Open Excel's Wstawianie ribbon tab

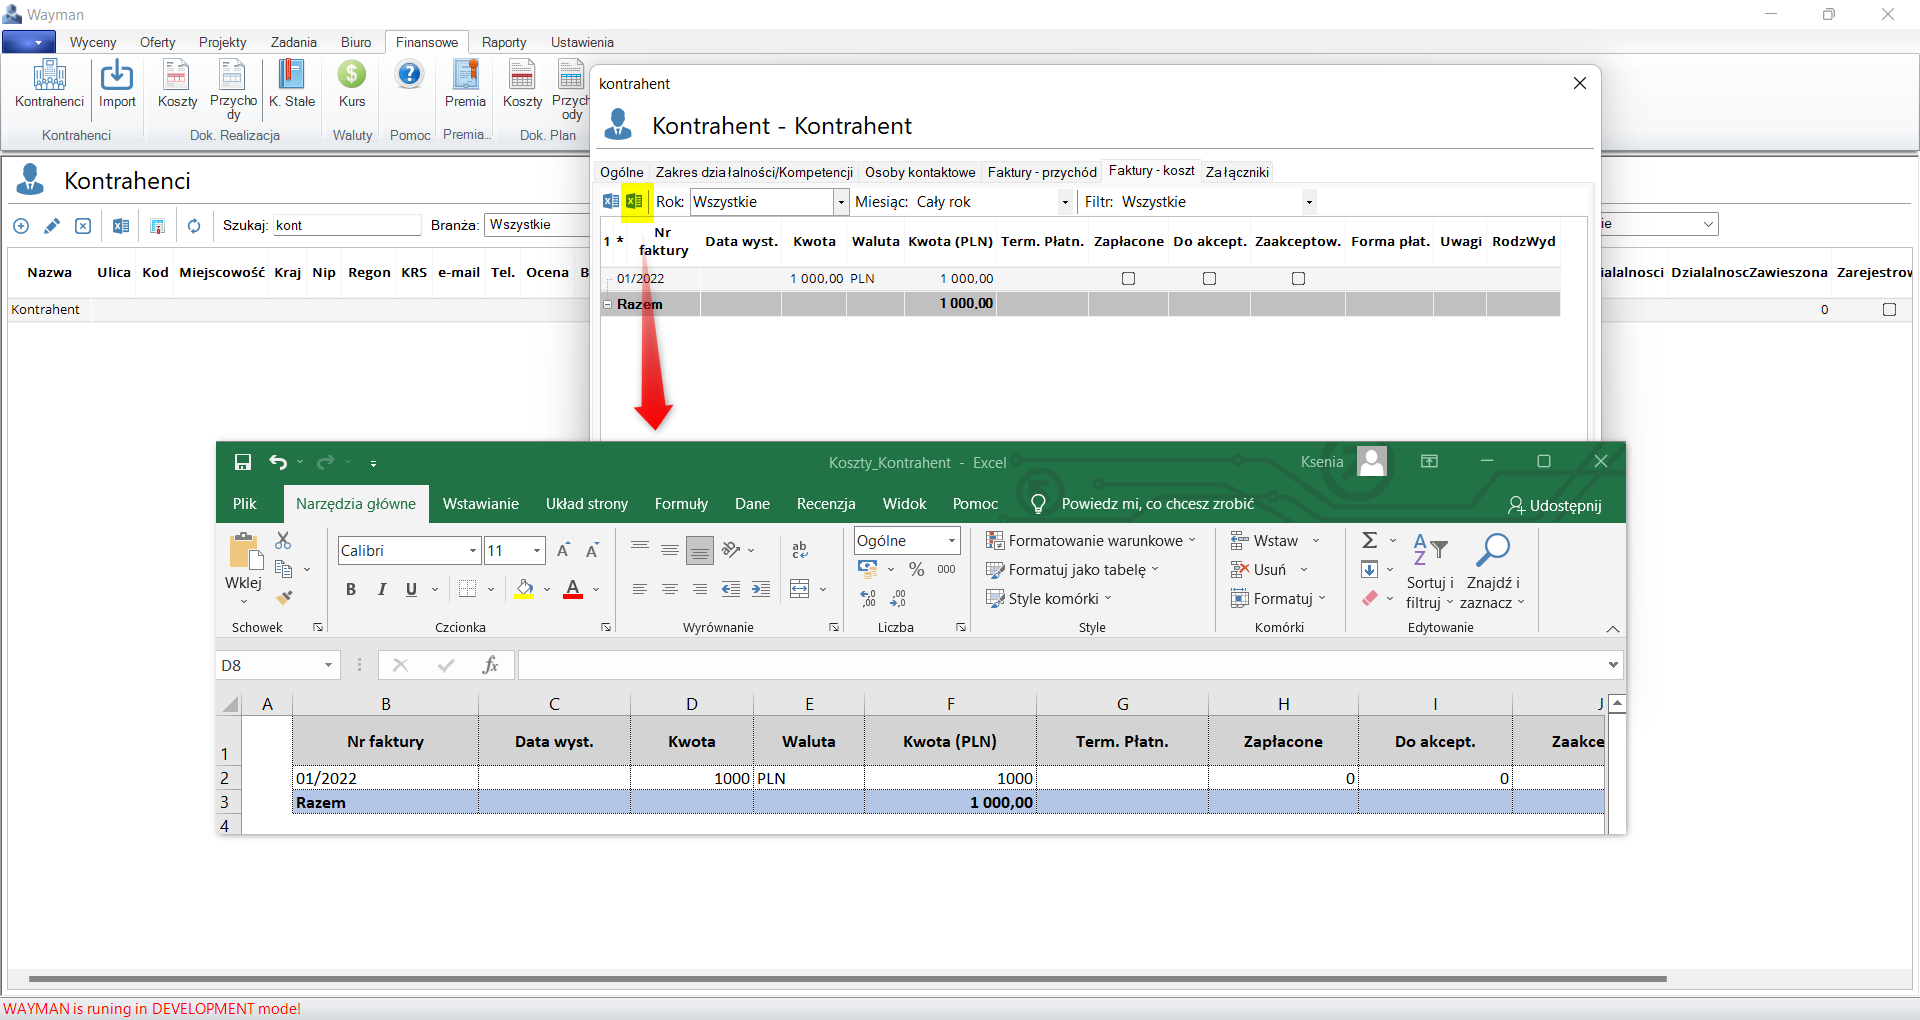tap(481, 504)
